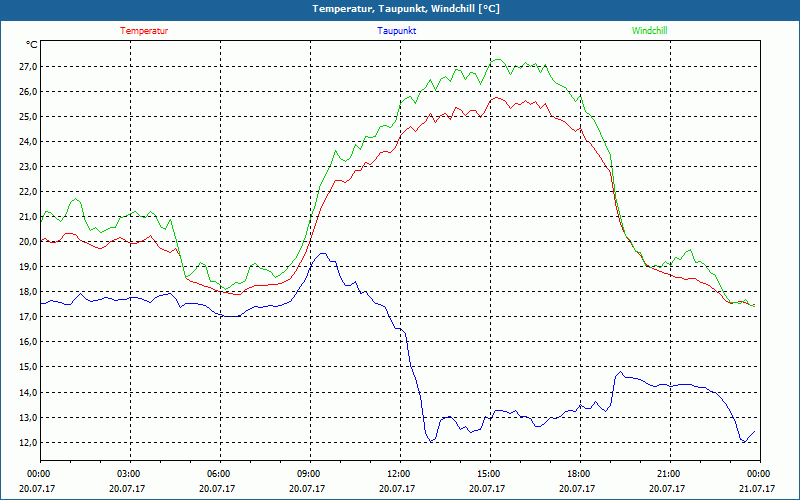Click the 15,0 y-axis value

pyautogui.click(x=28, y=367)
